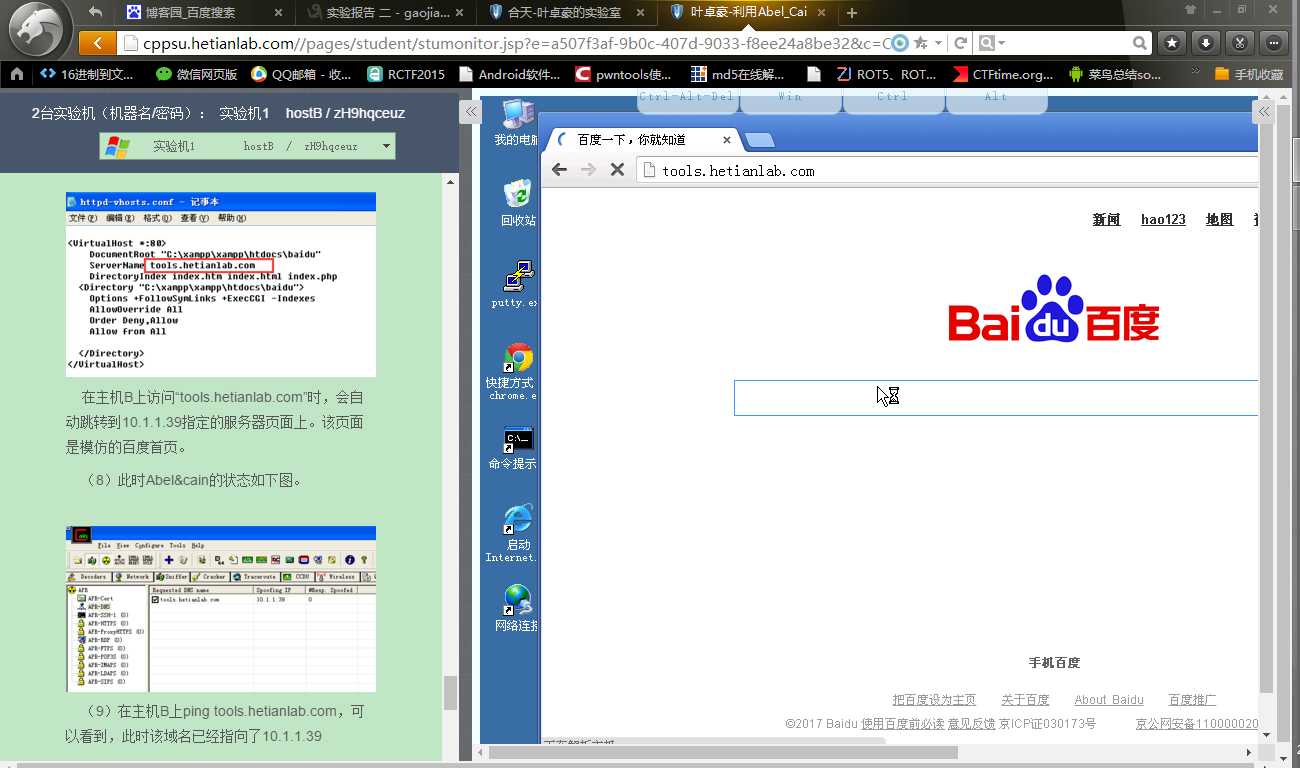1300x768 pixels.
Task: Click the 地图 link
Action: click(1219, 220)
